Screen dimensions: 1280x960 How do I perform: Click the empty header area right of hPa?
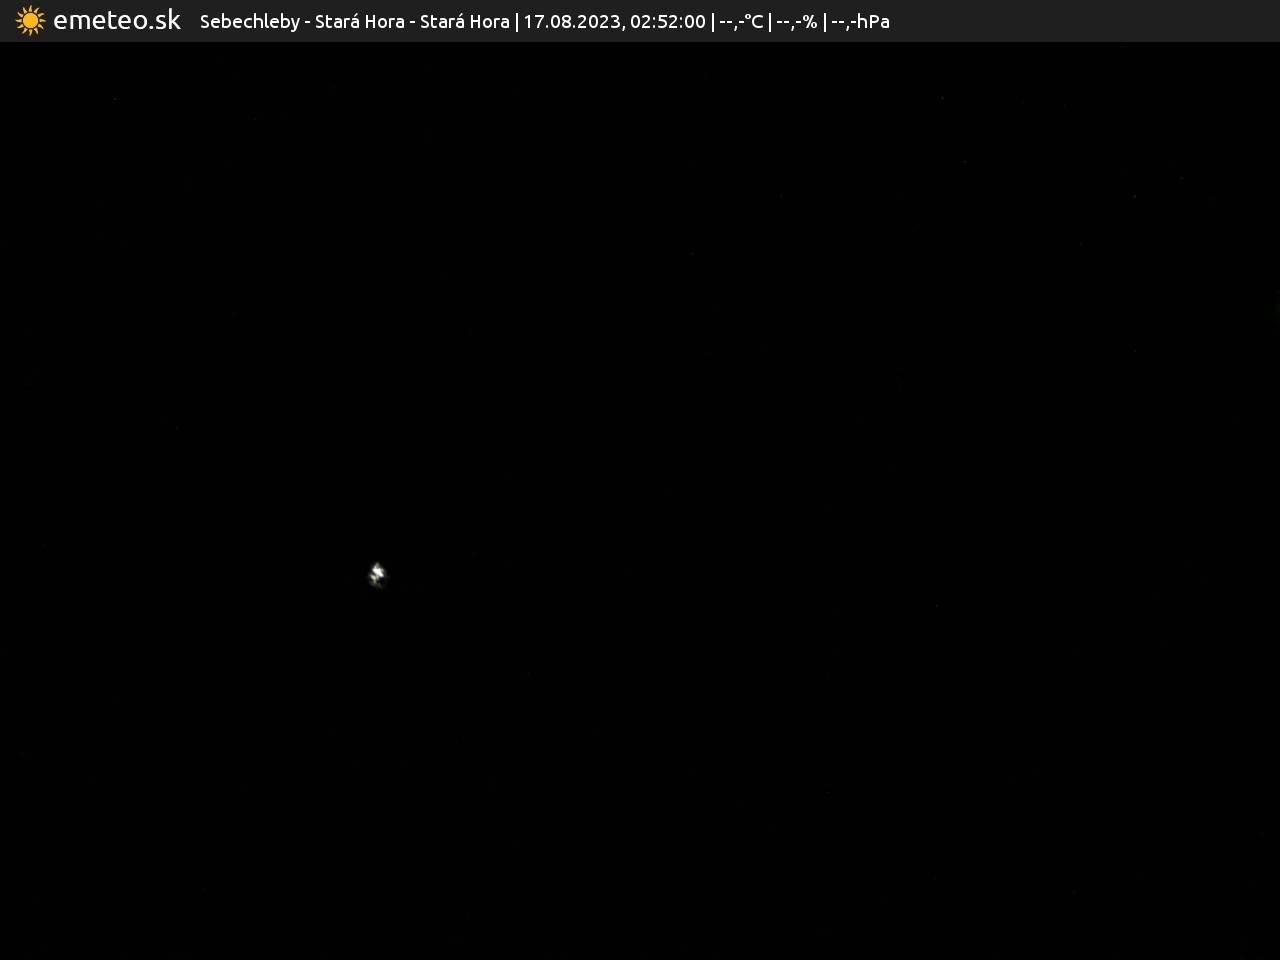coord(1080,22)
